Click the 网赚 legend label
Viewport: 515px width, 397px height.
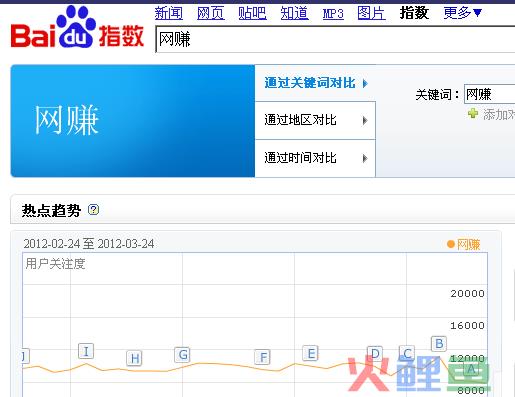(x=468, y=245)
